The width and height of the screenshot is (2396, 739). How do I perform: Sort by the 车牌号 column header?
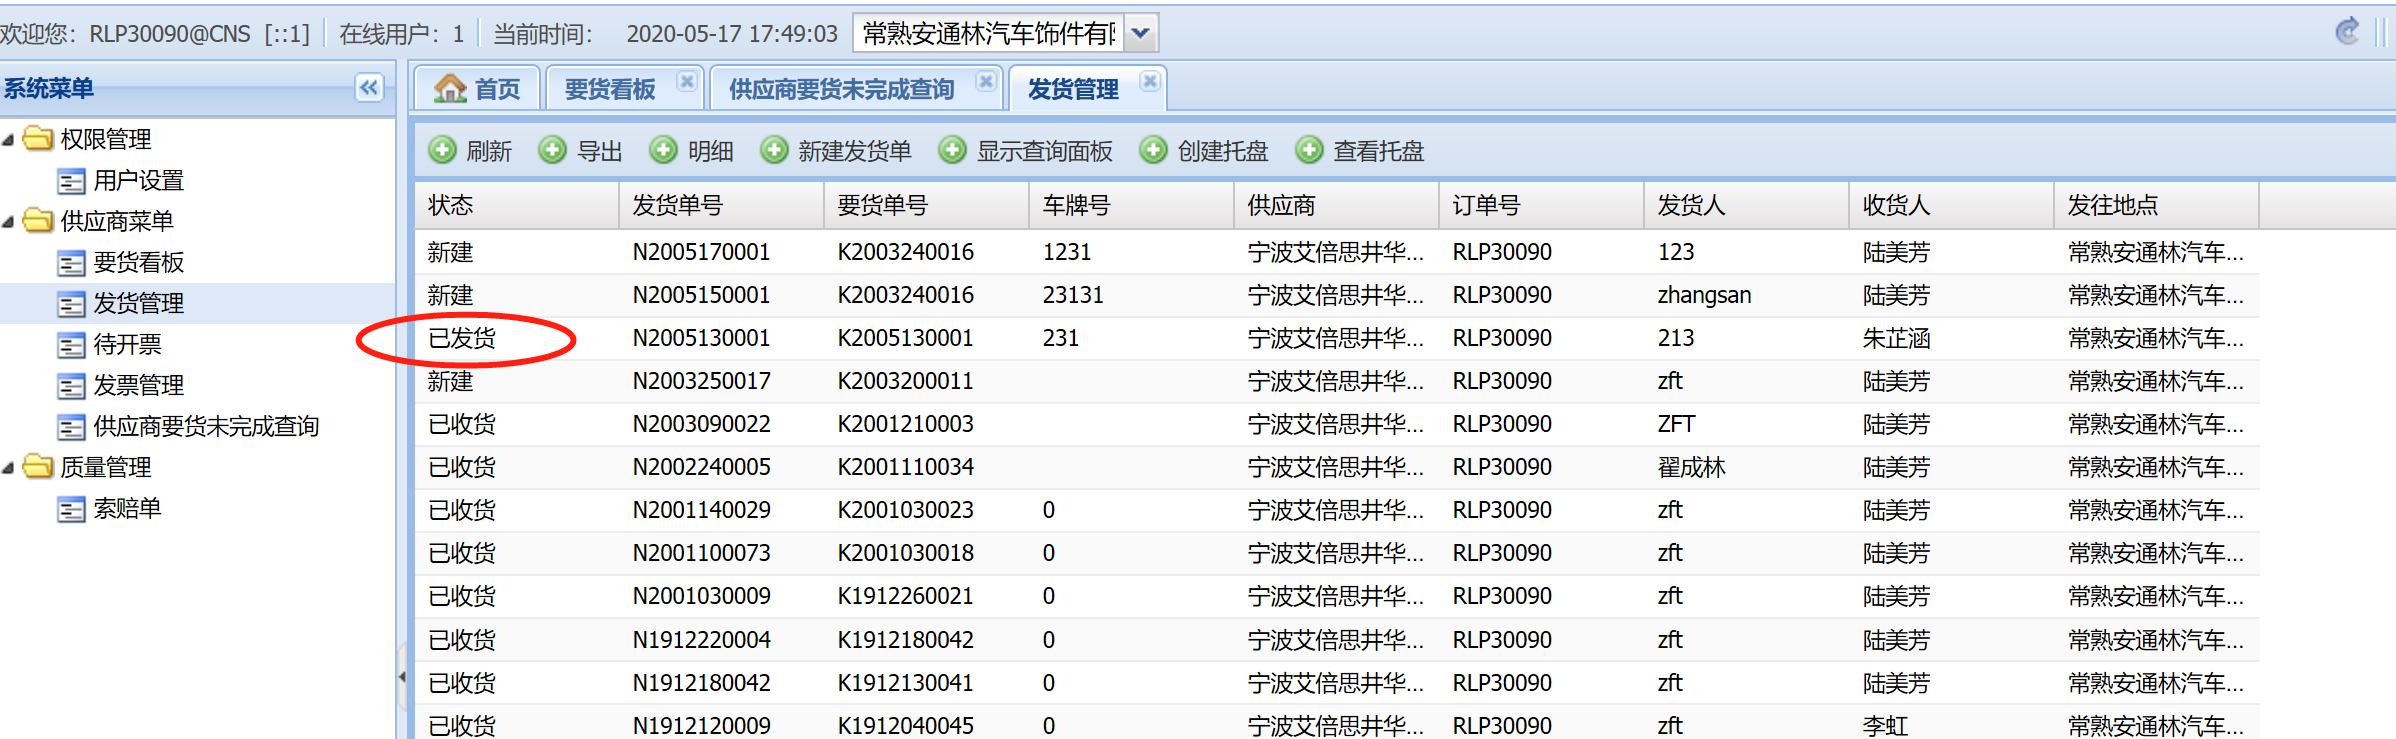pyautogui.click(x=1132, y=205)
